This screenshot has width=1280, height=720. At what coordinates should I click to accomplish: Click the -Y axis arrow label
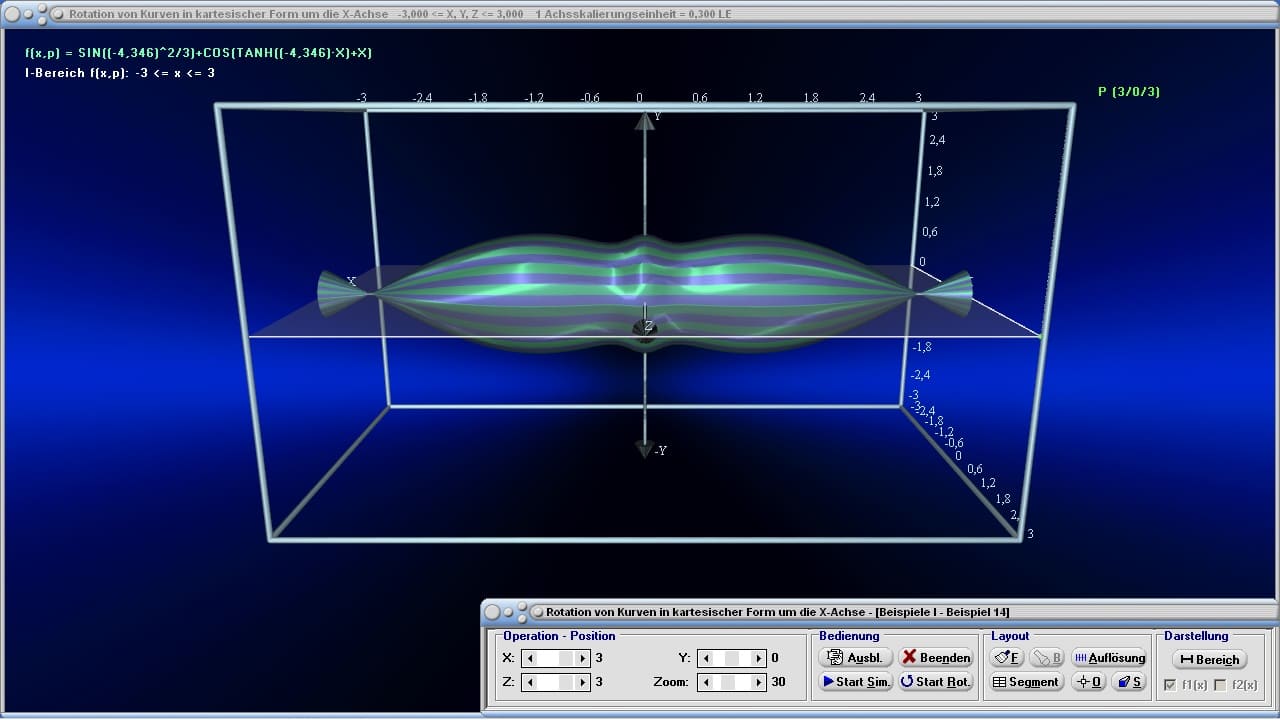click(x=660, y=451)
